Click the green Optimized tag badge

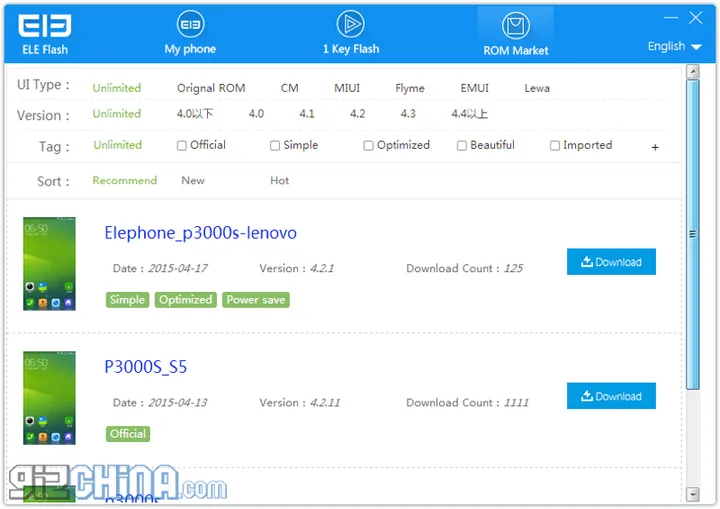coord(186,300)
